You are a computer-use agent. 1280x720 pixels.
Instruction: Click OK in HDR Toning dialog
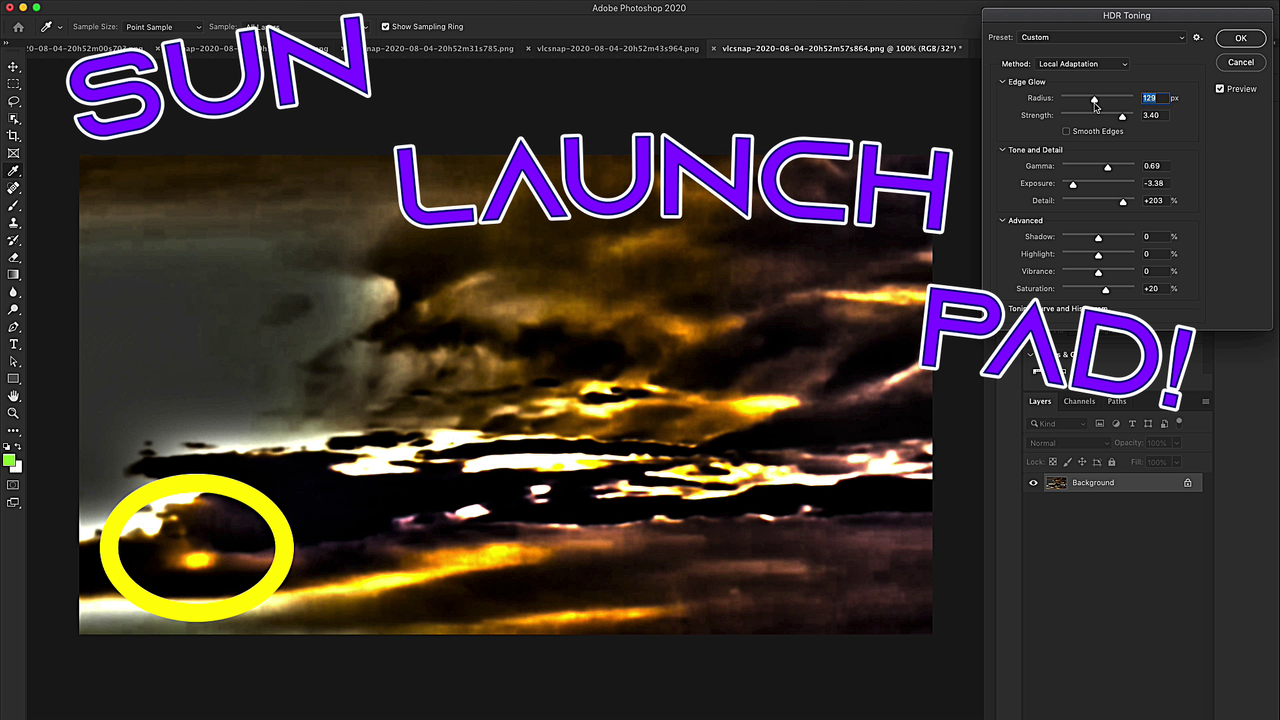[1240, 38]
